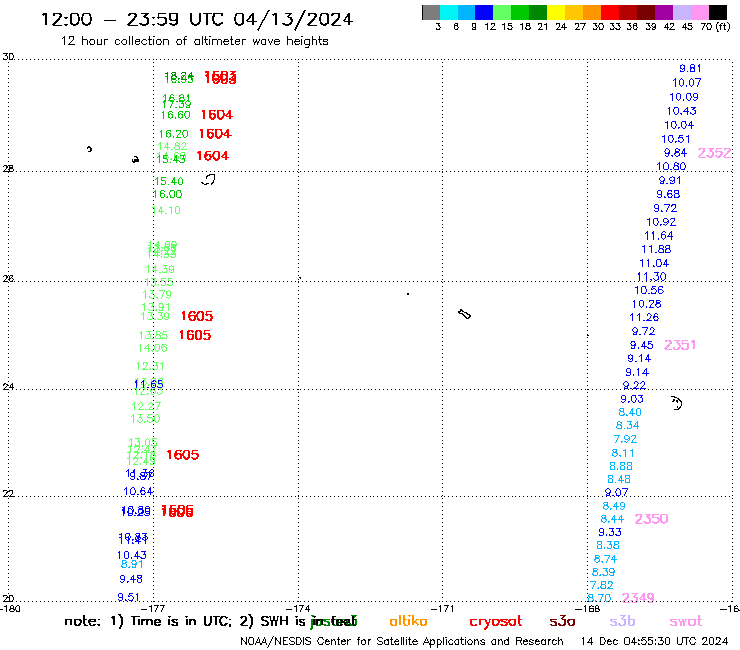This screenshot has height=650, width=740.
Task: Click the pink 'swot' satellite label
Action: point(686,621)
